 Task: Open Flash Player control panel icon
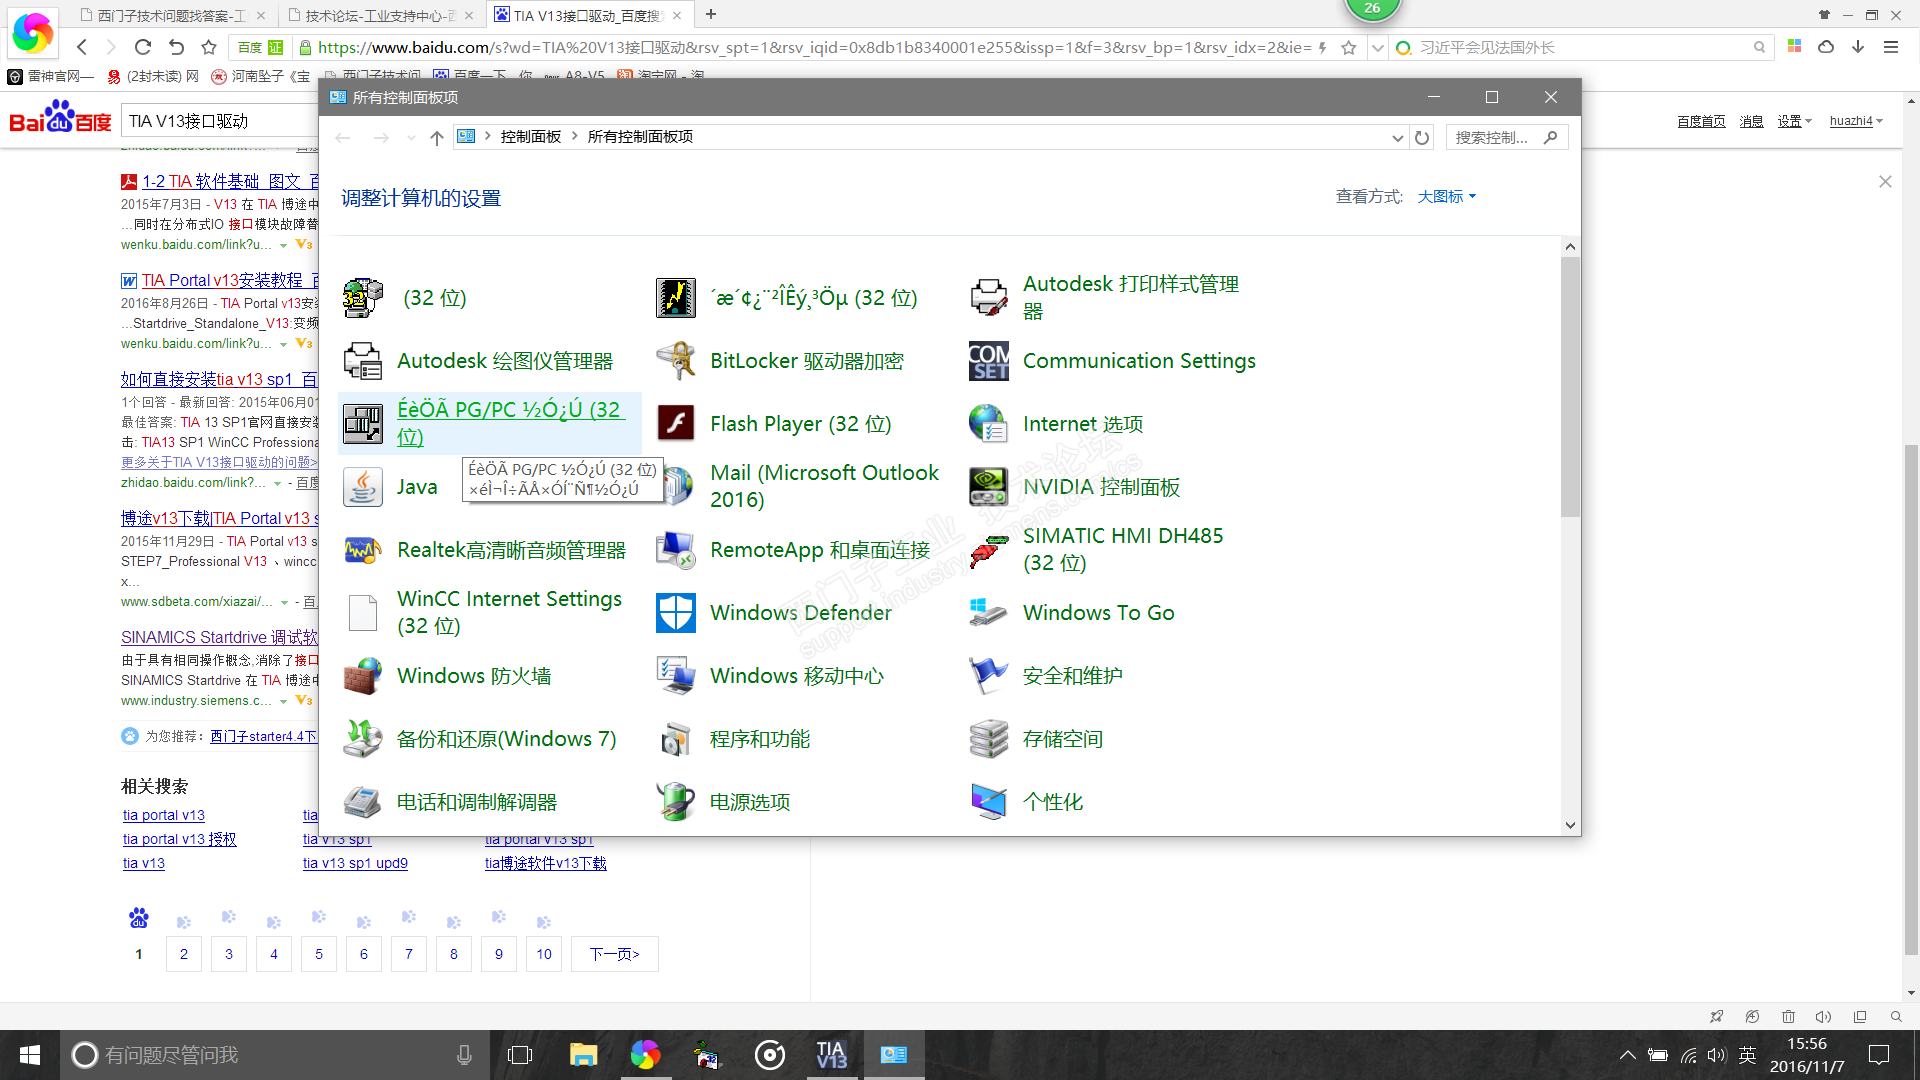tap(676, 424)
